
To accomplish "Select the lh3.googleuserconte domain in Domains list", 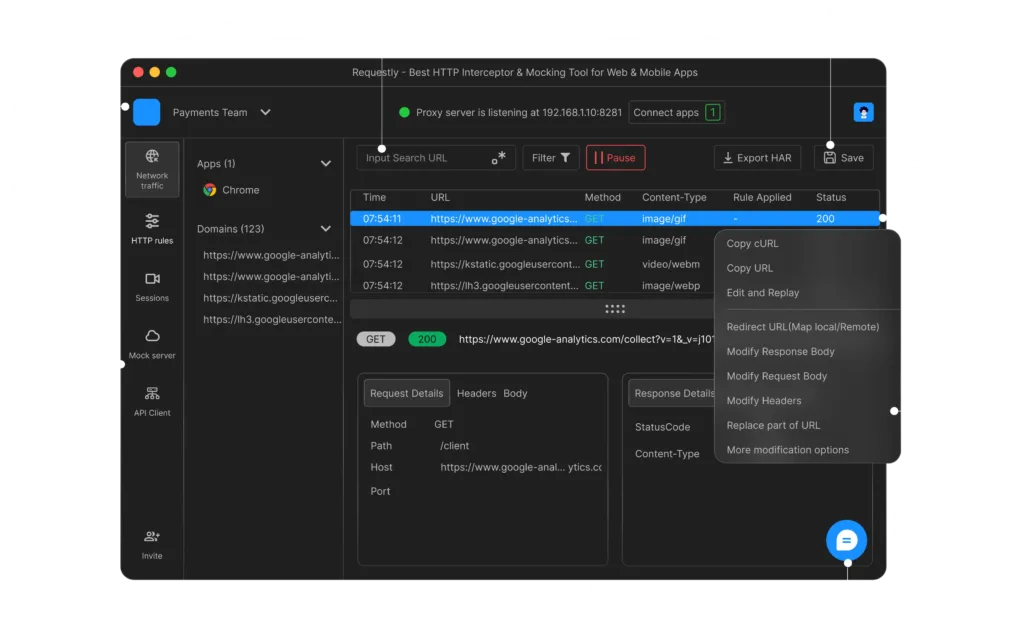I will point(272,320).
